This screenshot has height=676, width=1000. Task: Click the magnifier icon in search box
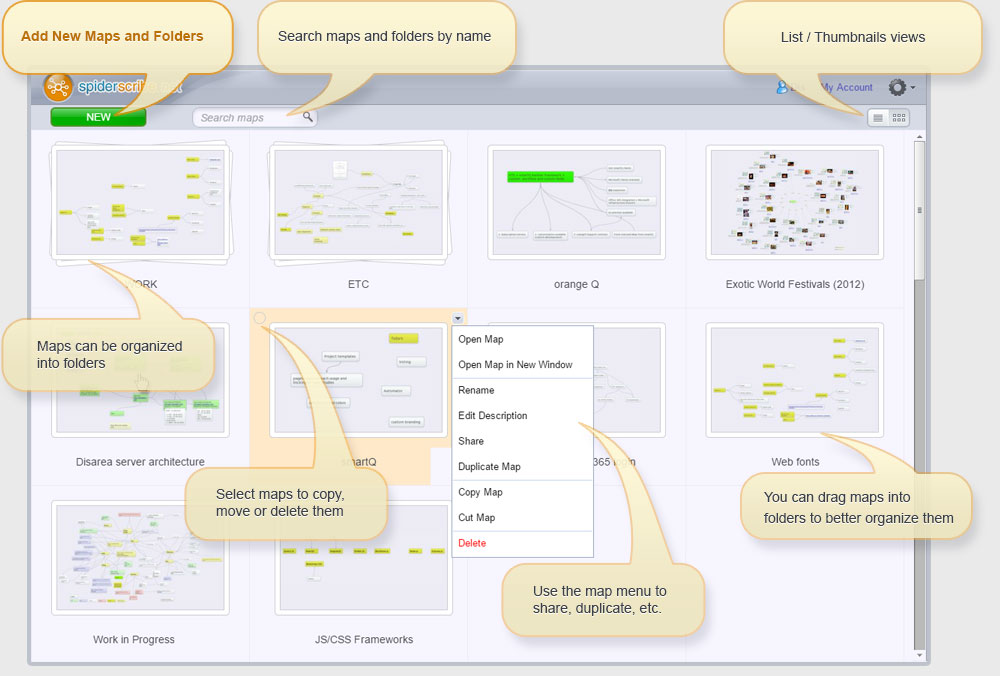308,117
